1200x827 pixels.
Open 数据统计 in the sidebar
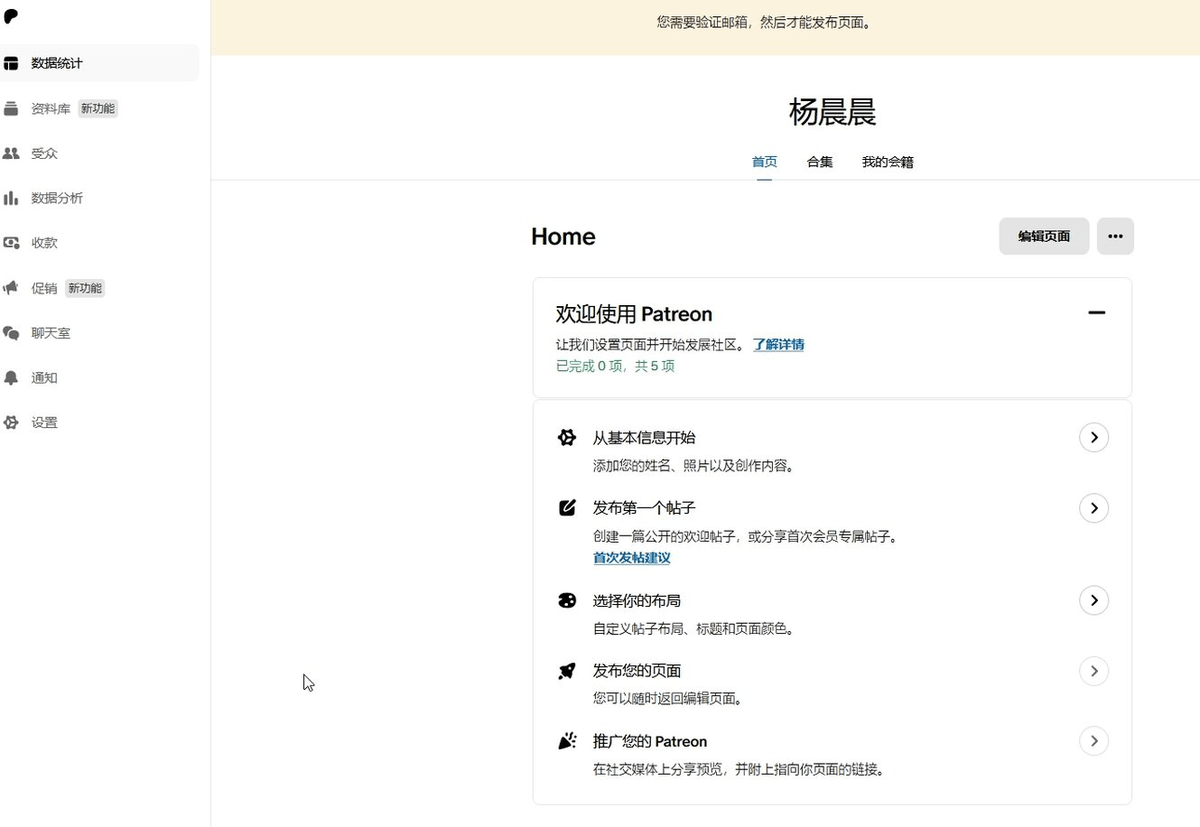[99, 63]
